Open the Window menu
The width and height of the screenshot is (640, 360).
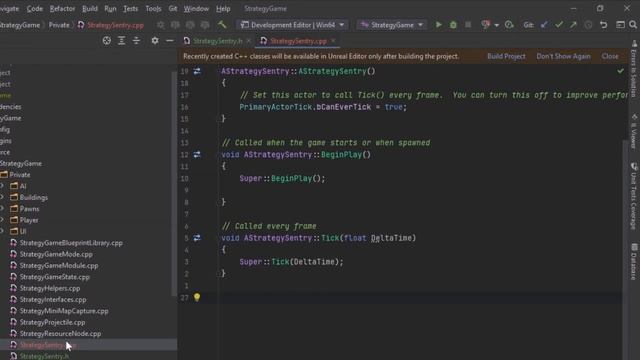[196, 9]
